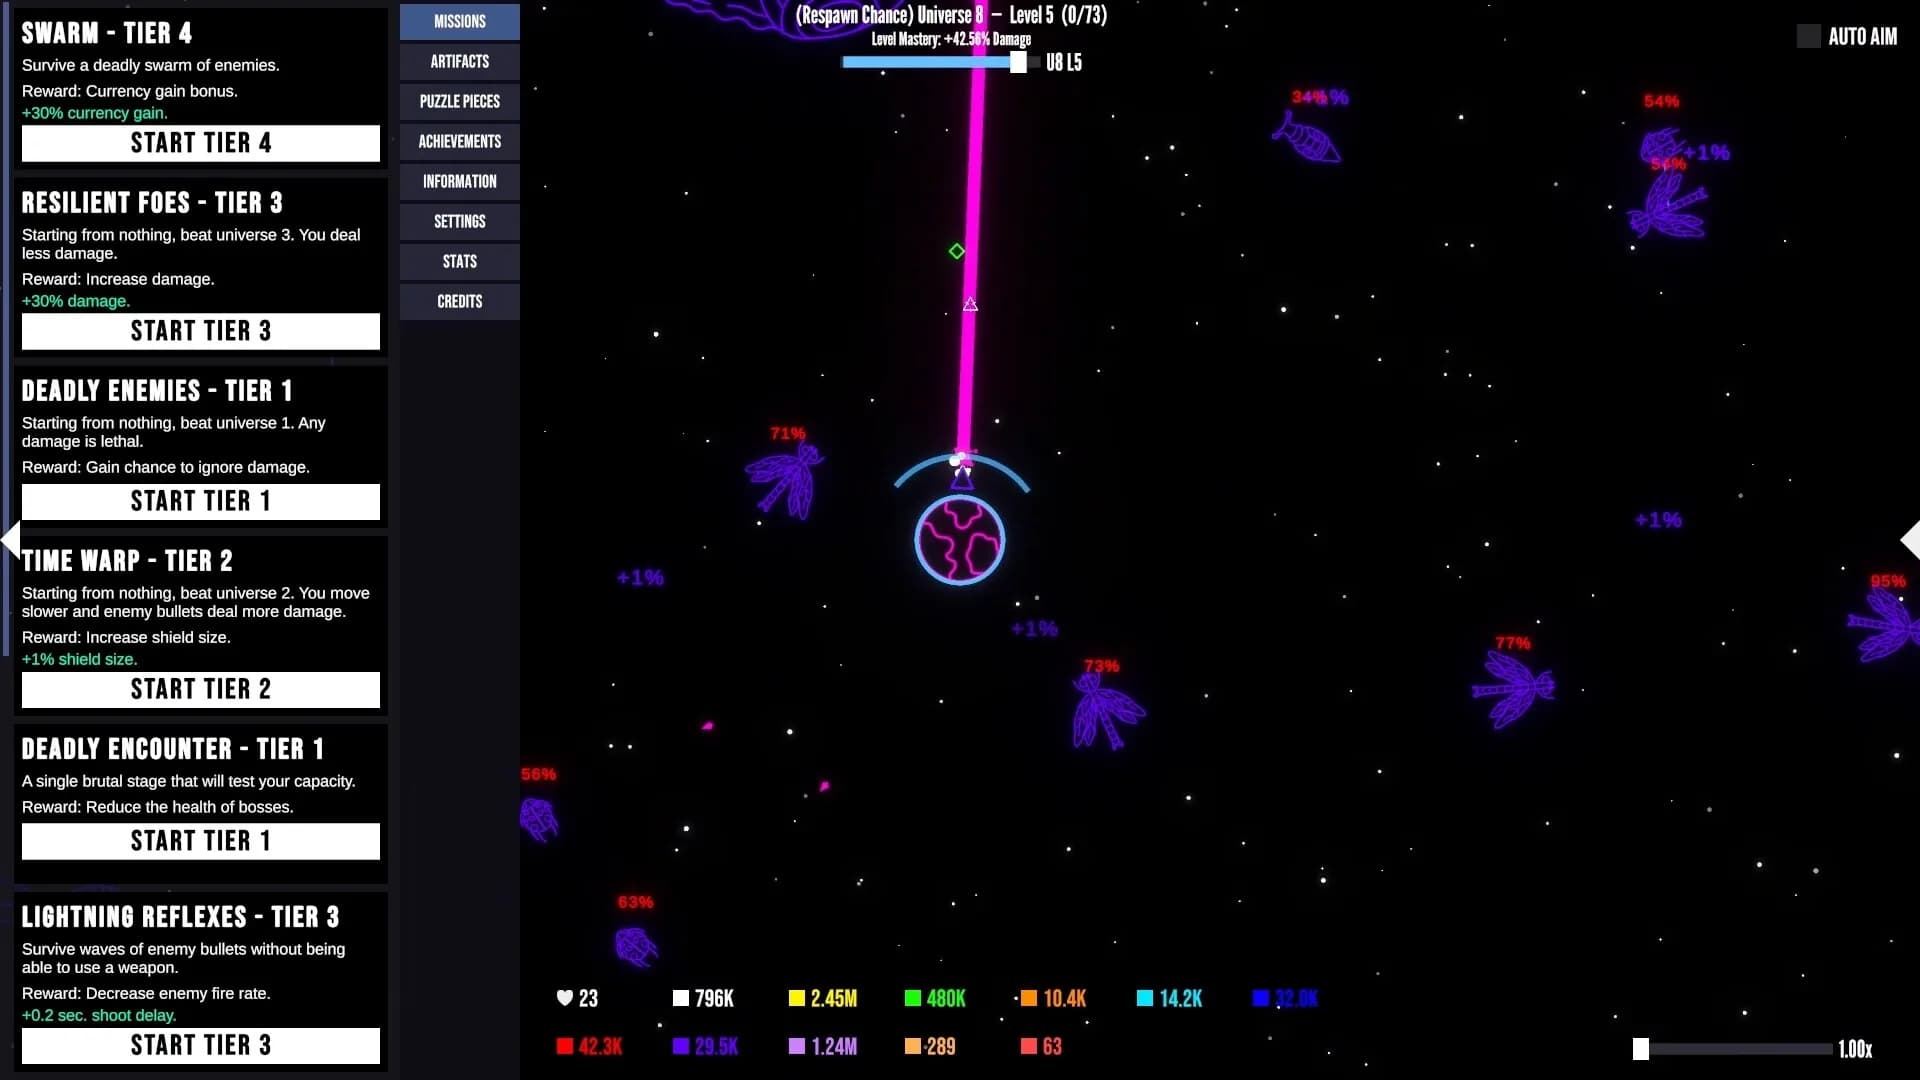Open the Information tab
Screen dimensions: 1920x1080
pyautogui.click(x=460, y=181)
